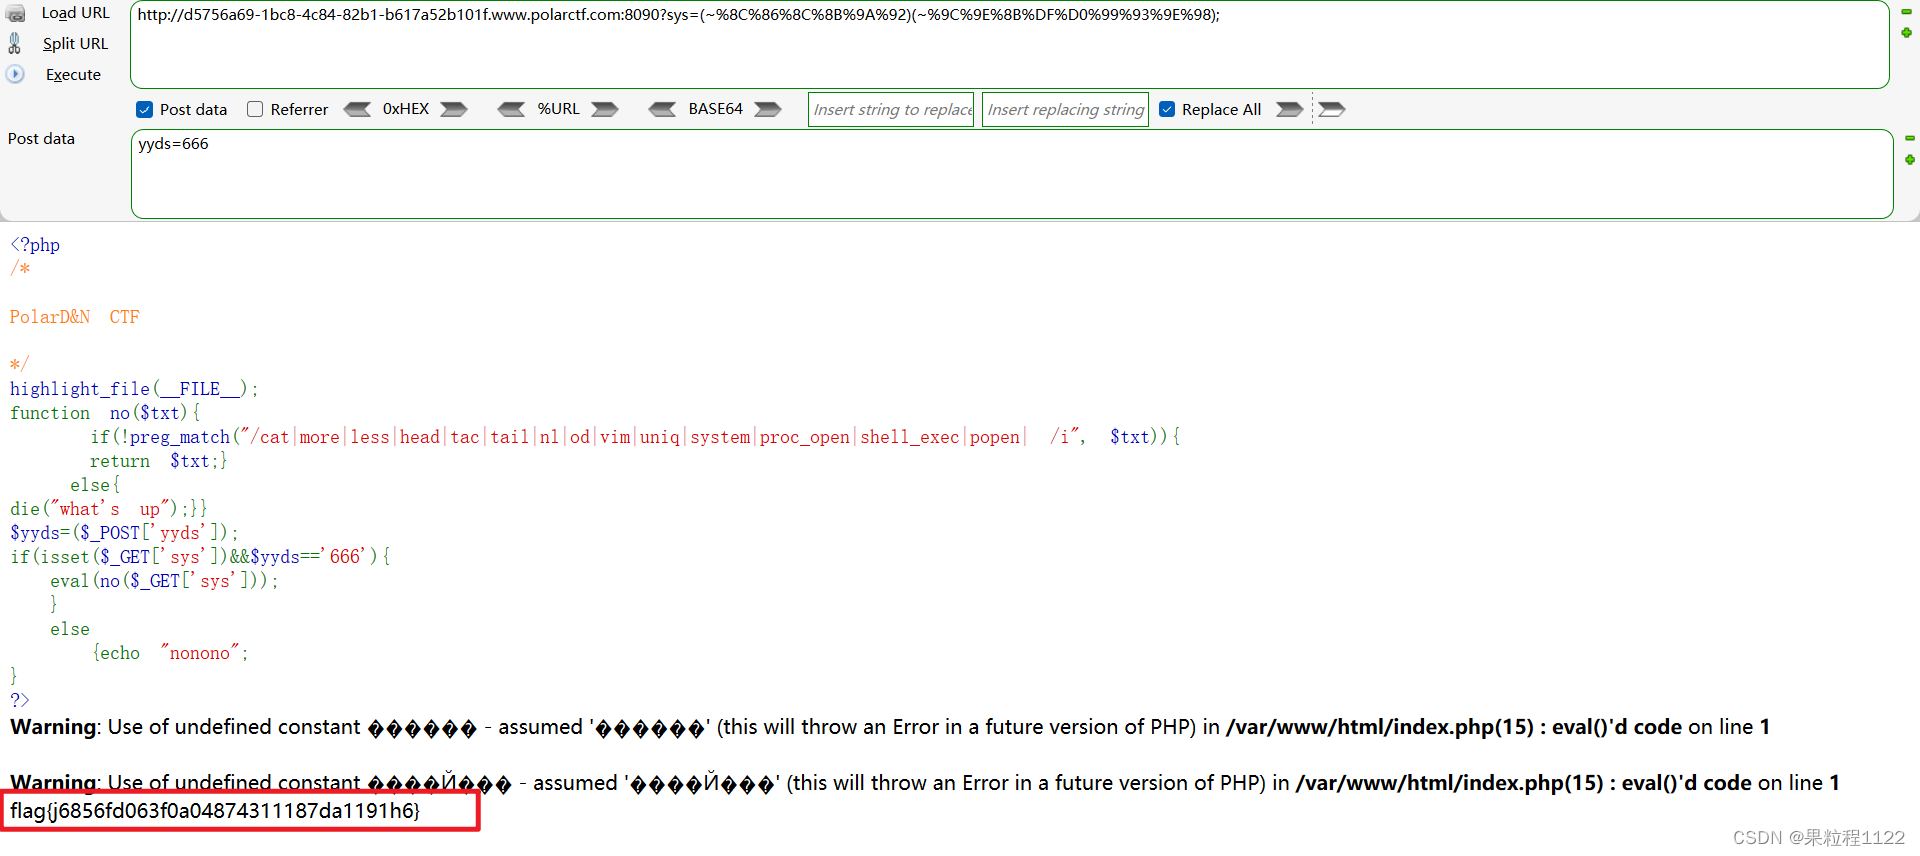Click the flag{j6856fd...} output text

215,811
